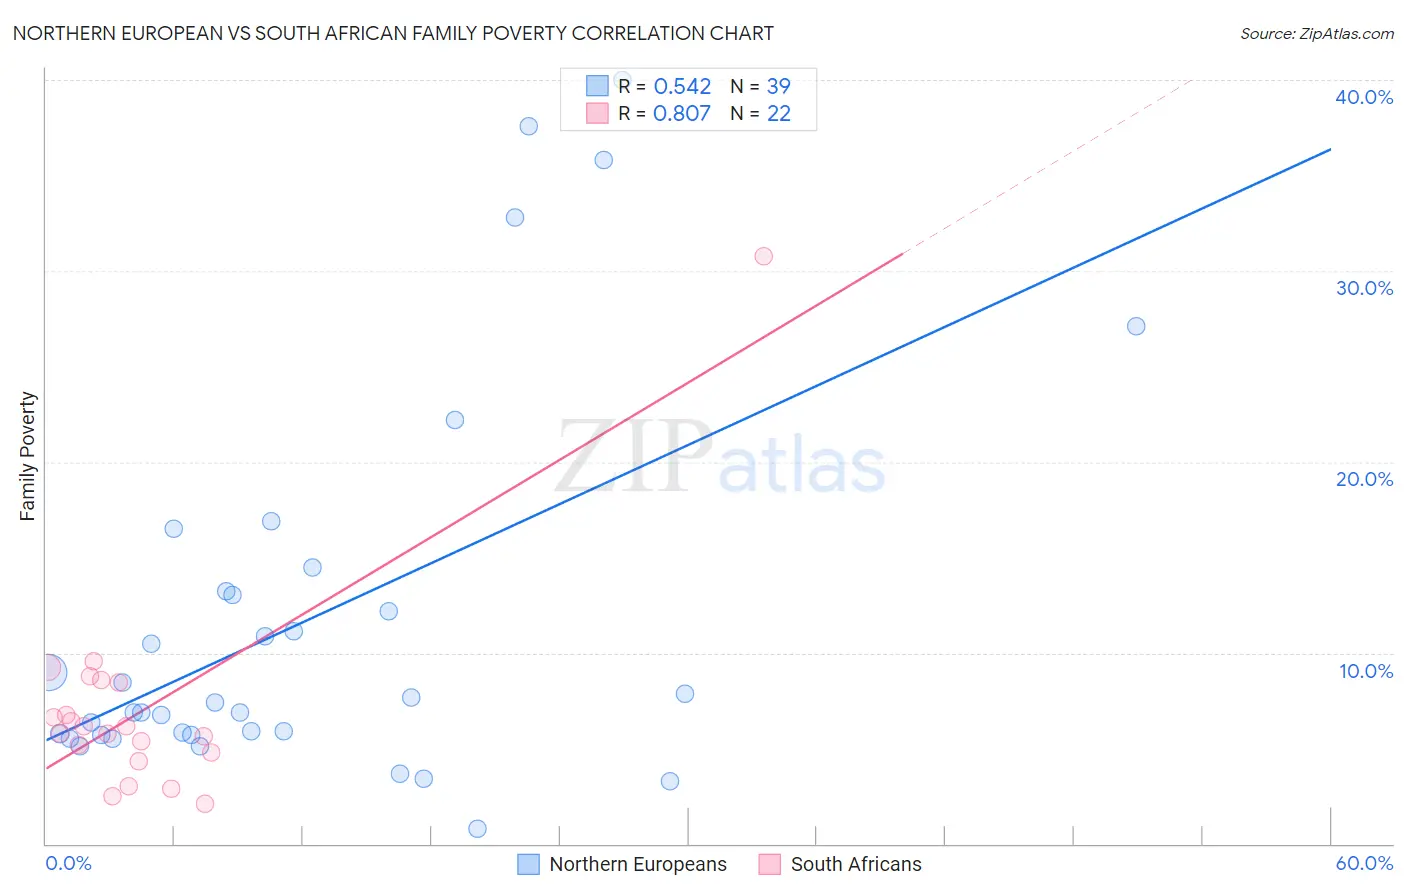The height and width of the screenshot is (892, 1406).
Task: Click the 40.0% y-axis tick label
Action: [x=1364, y=97]
